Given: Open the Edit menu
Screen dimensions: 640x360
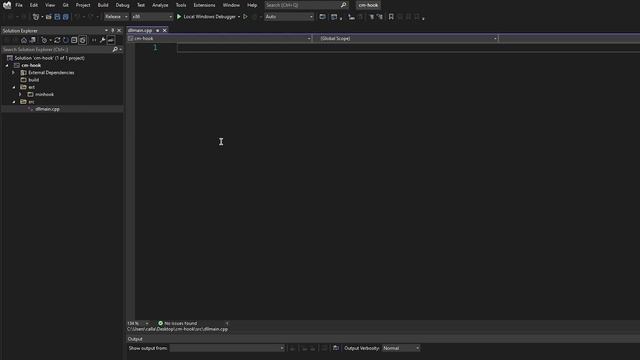Looking at the screenshot, I should (33, 5).
